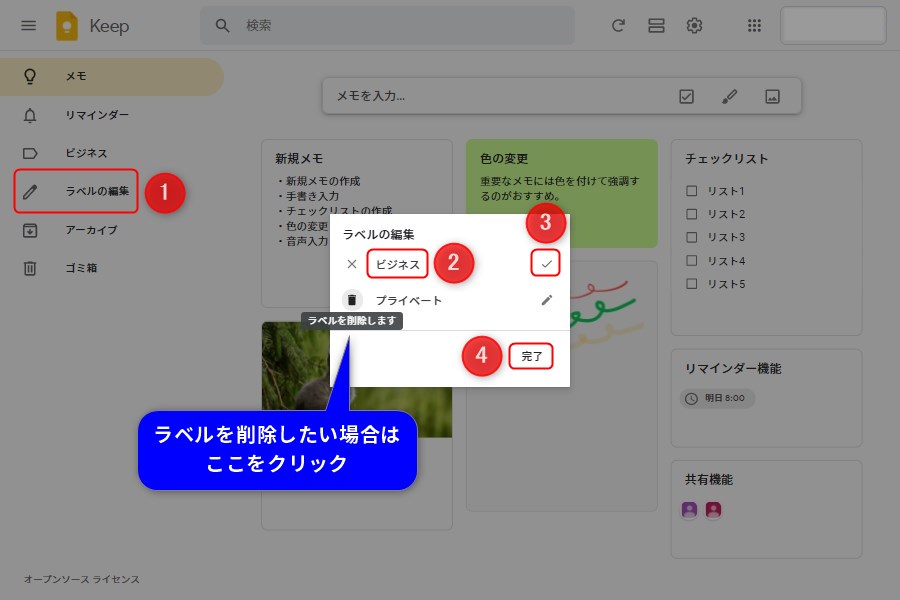Image resolution: width=900 pixels, height=600 pixels.
Task: Create new image note with picture icon
Action: 772,97
